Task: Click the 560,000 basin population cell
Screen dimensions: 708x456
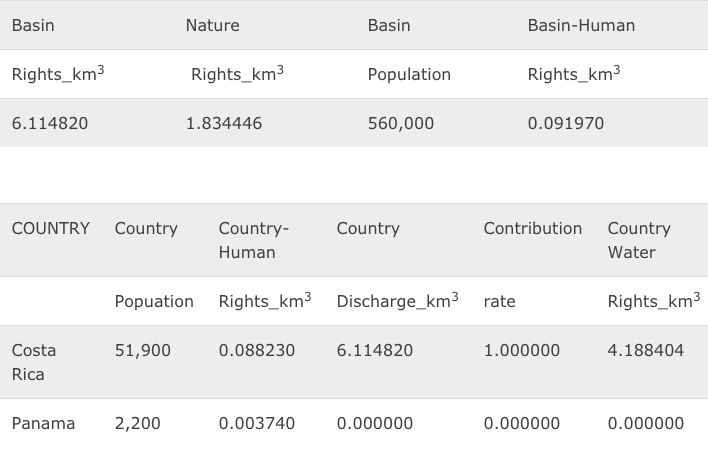Action: pyautogui.click(x=401, y=123)
